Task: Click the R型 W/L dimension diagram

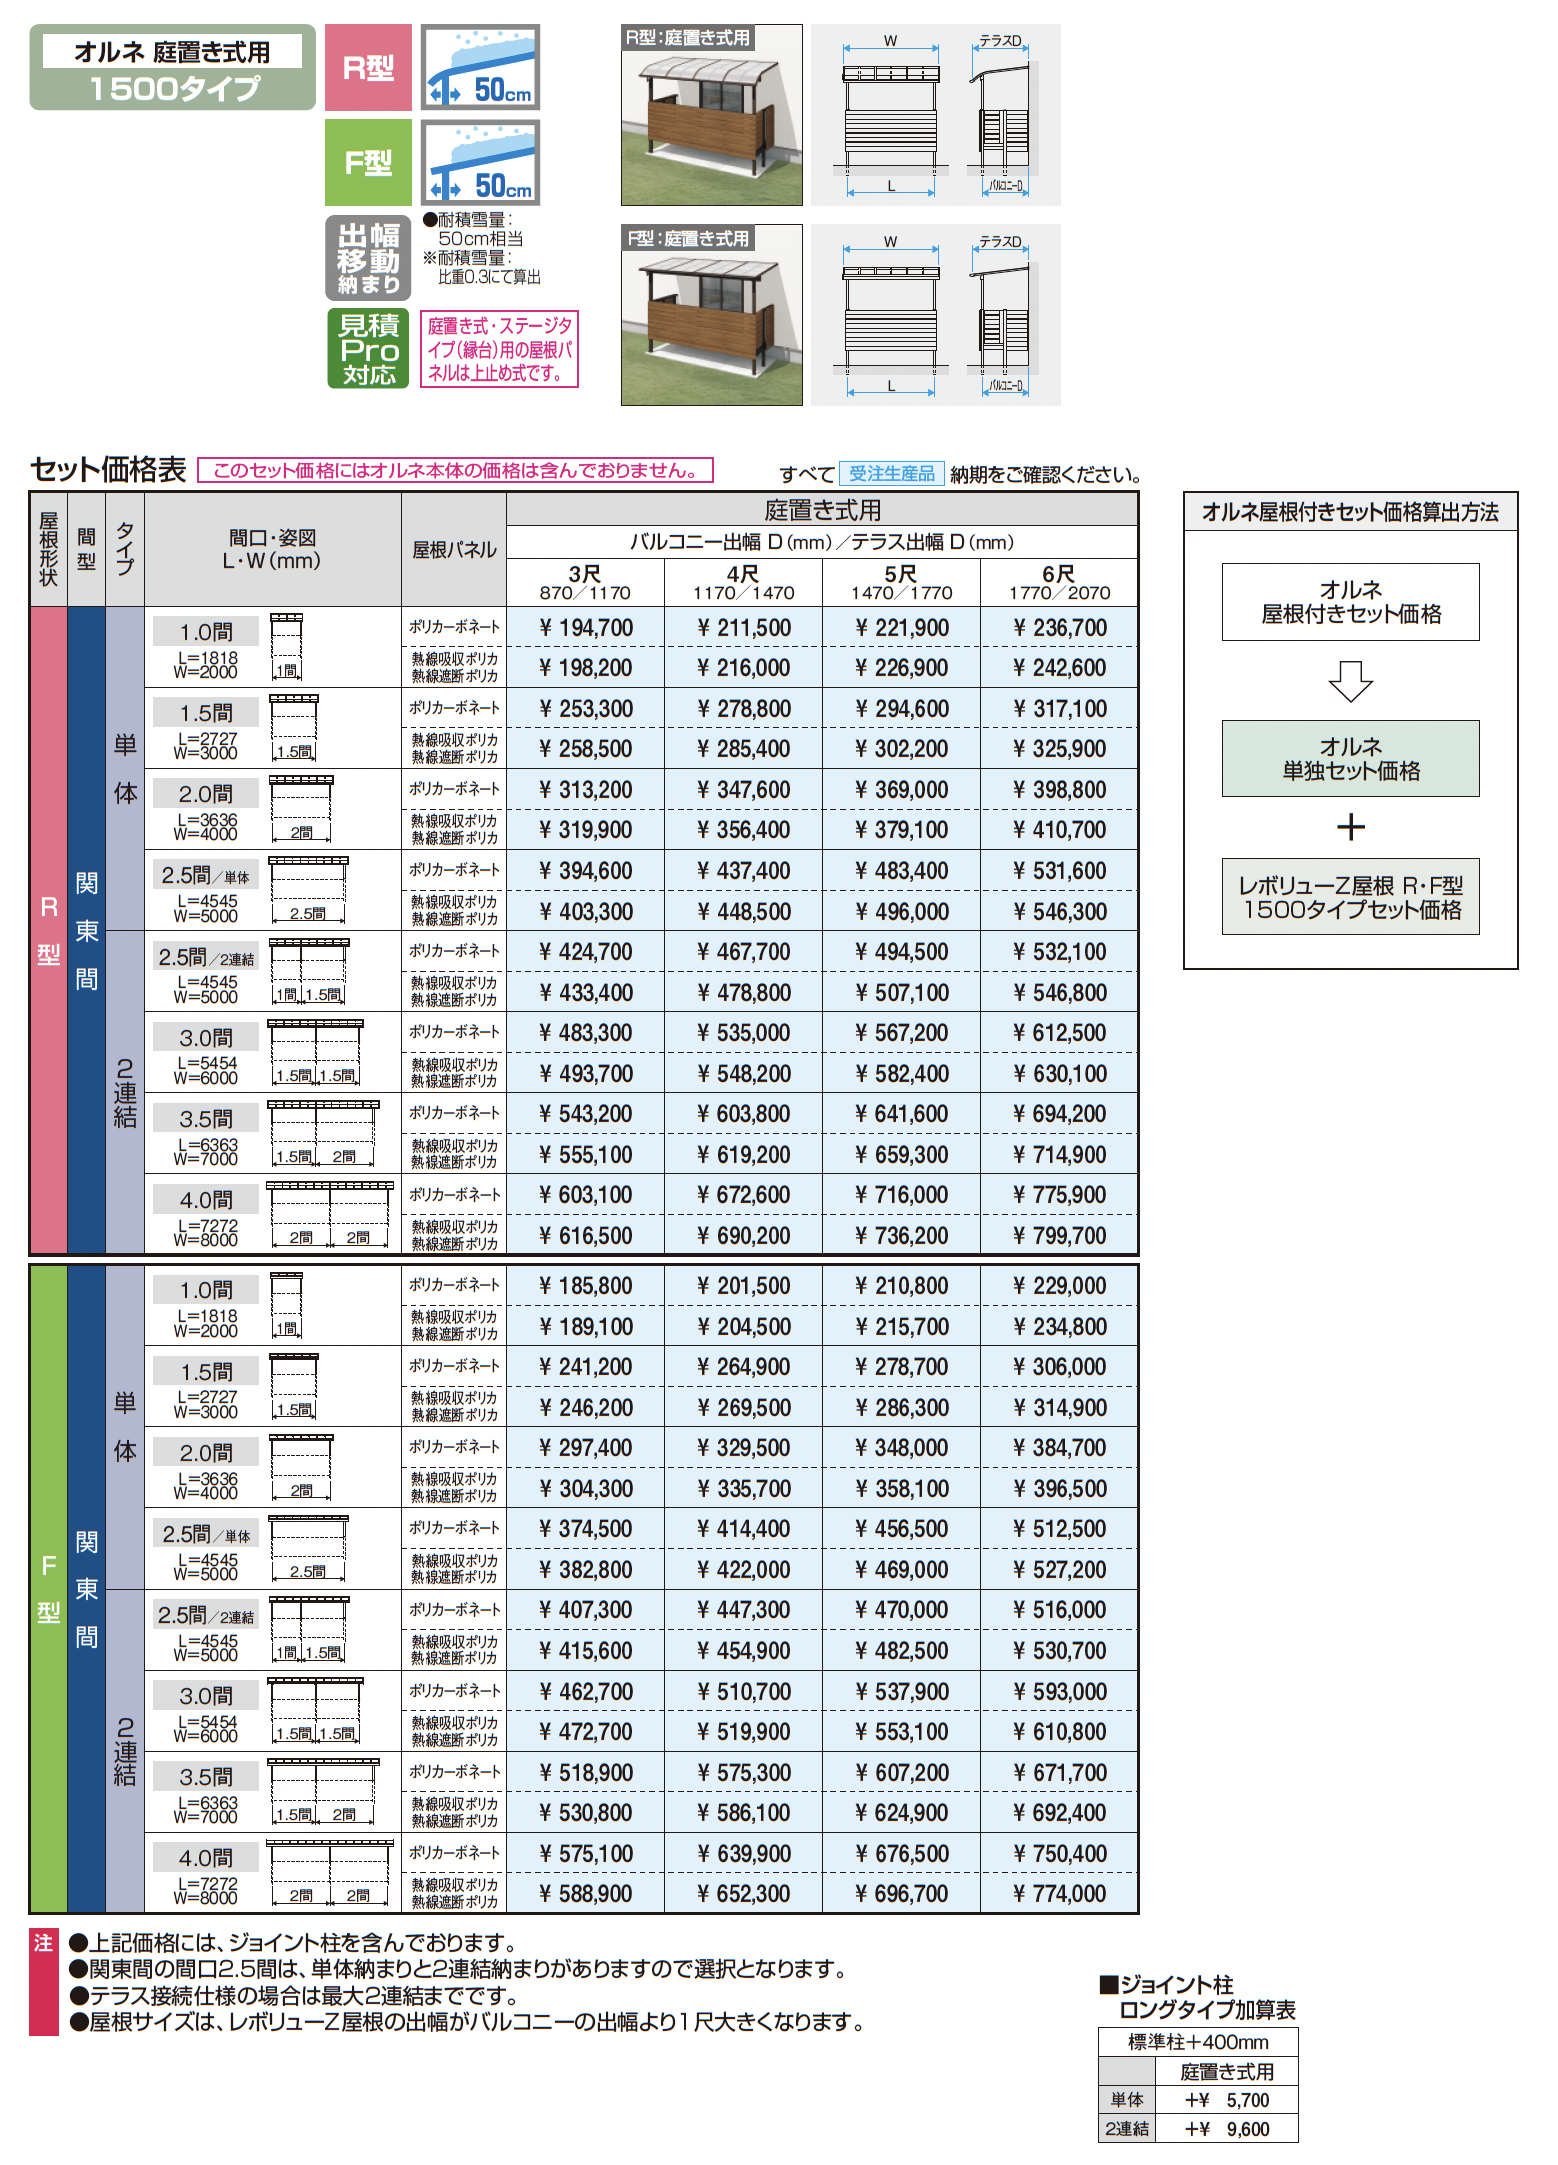Action: [x=935, y=115]
